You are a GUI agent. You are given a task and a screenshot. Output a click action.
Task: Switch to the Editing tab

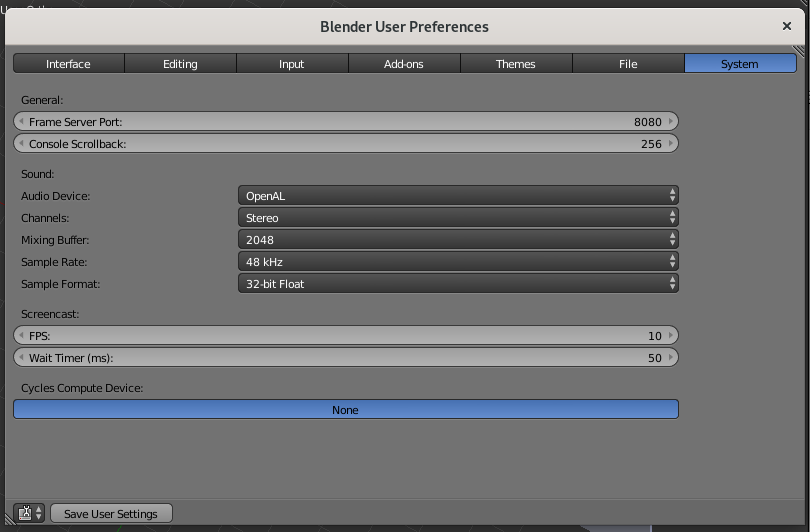click(x=180, y=64)
